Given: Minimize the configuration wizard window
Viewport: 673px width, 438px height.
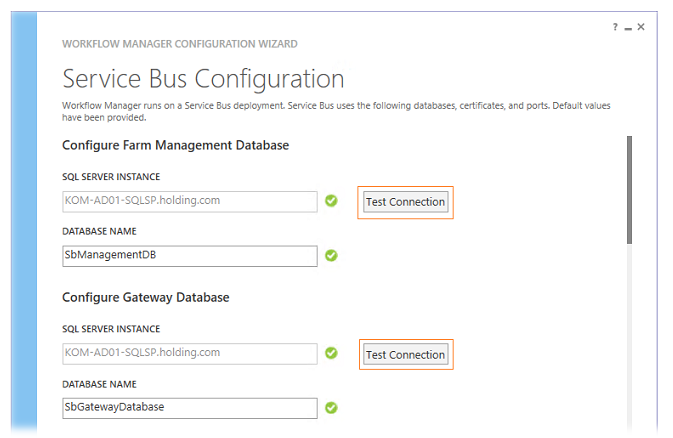Looking at the screenshot, I should tap(628, 29).
